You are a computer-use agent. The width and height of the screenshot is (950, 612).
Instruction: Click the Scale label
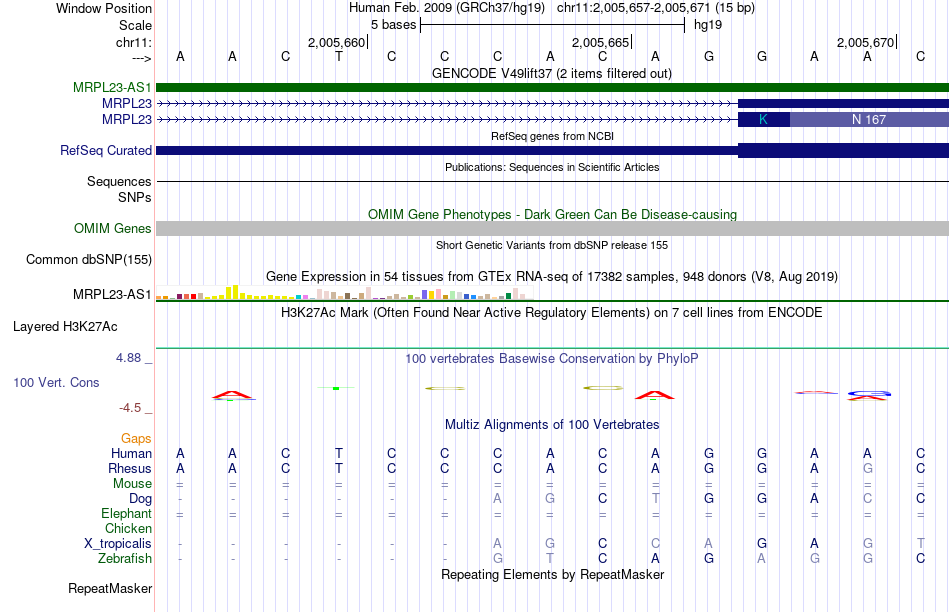(x=135, y=25)
